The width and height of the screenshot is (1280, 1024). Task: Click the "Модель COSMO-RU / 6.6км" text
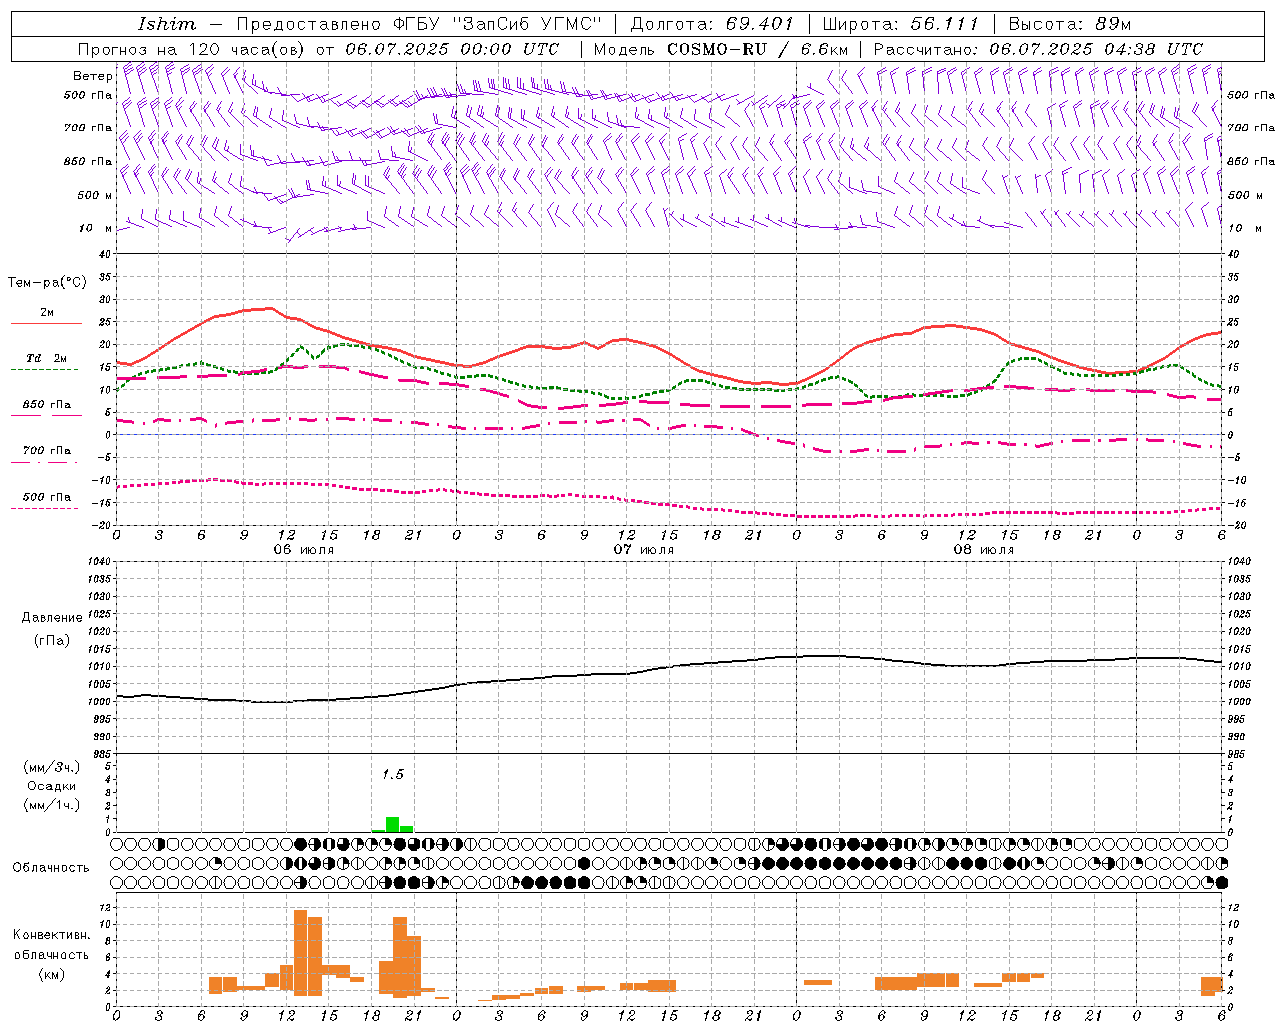click(x=721, y=49)
